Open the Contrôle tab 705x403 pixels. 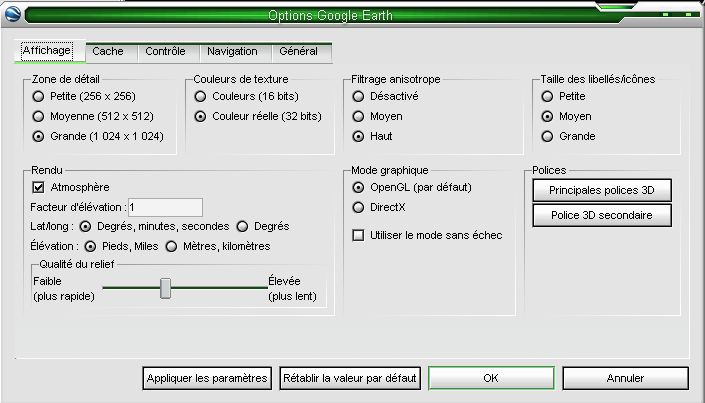pyautogui.click(x=169, y=52)
